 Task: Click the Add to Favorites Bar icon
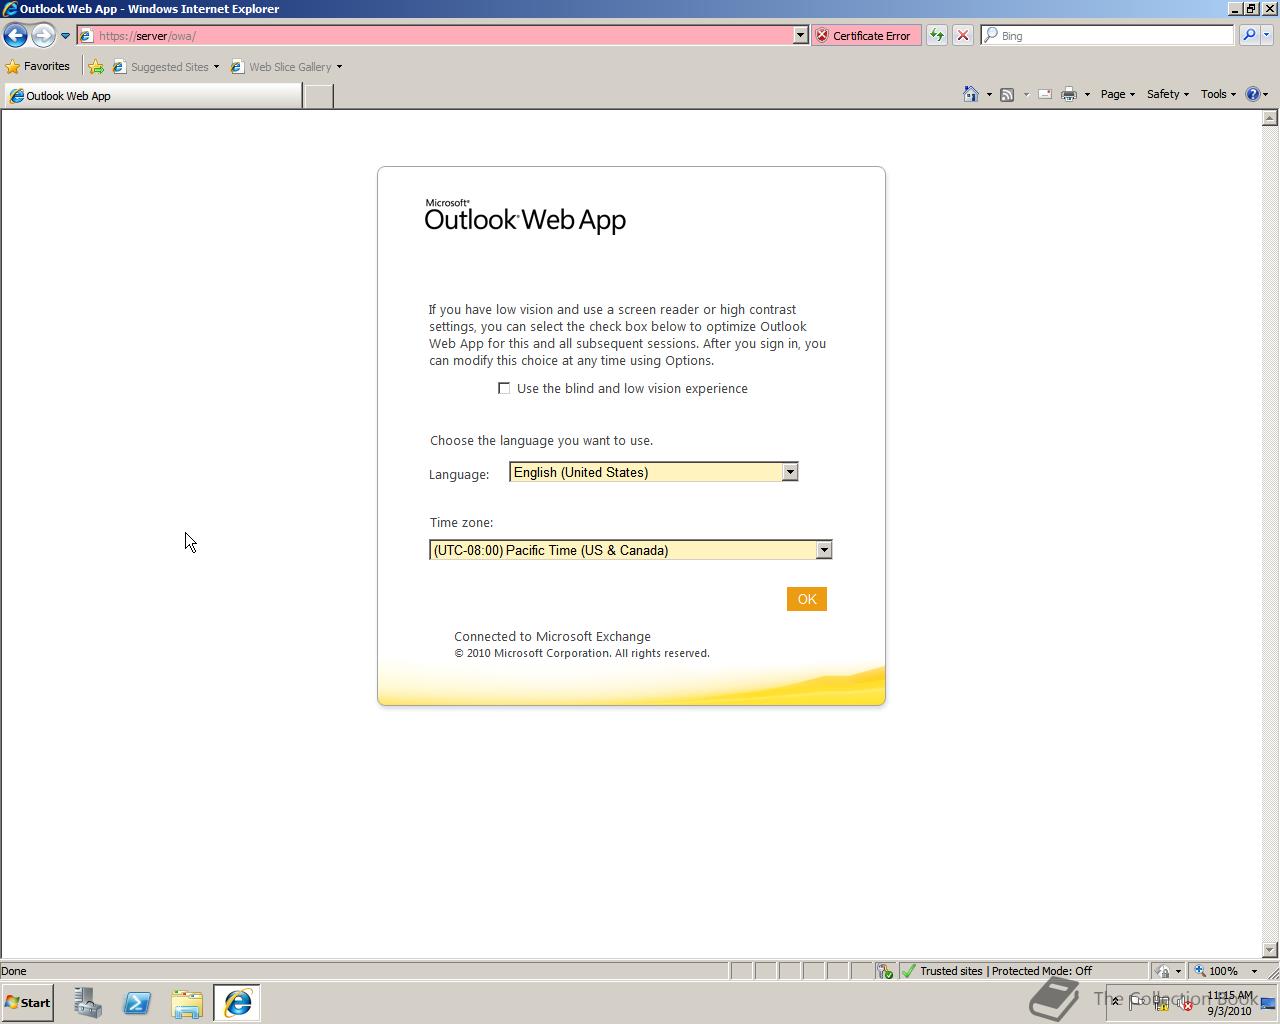(96, 67)
